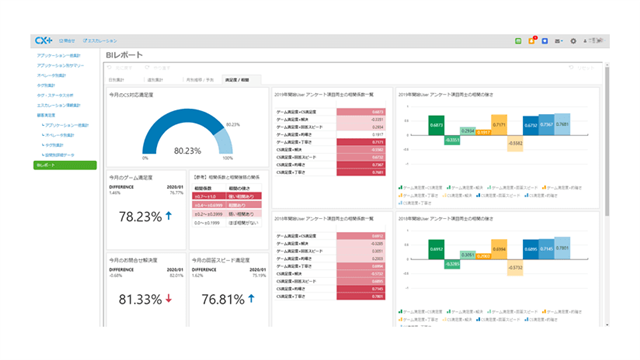The width and height of the screenshot is (640, 360).
Task: Click the -0.5732 bar in the 2018 chart
Action: click(x=515, y=267)
